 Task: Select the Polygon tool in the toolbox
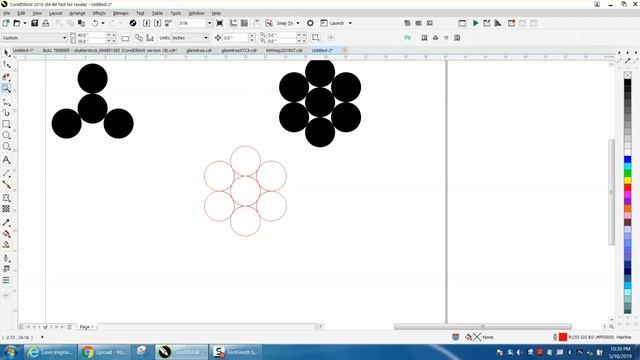click(6, 146)
